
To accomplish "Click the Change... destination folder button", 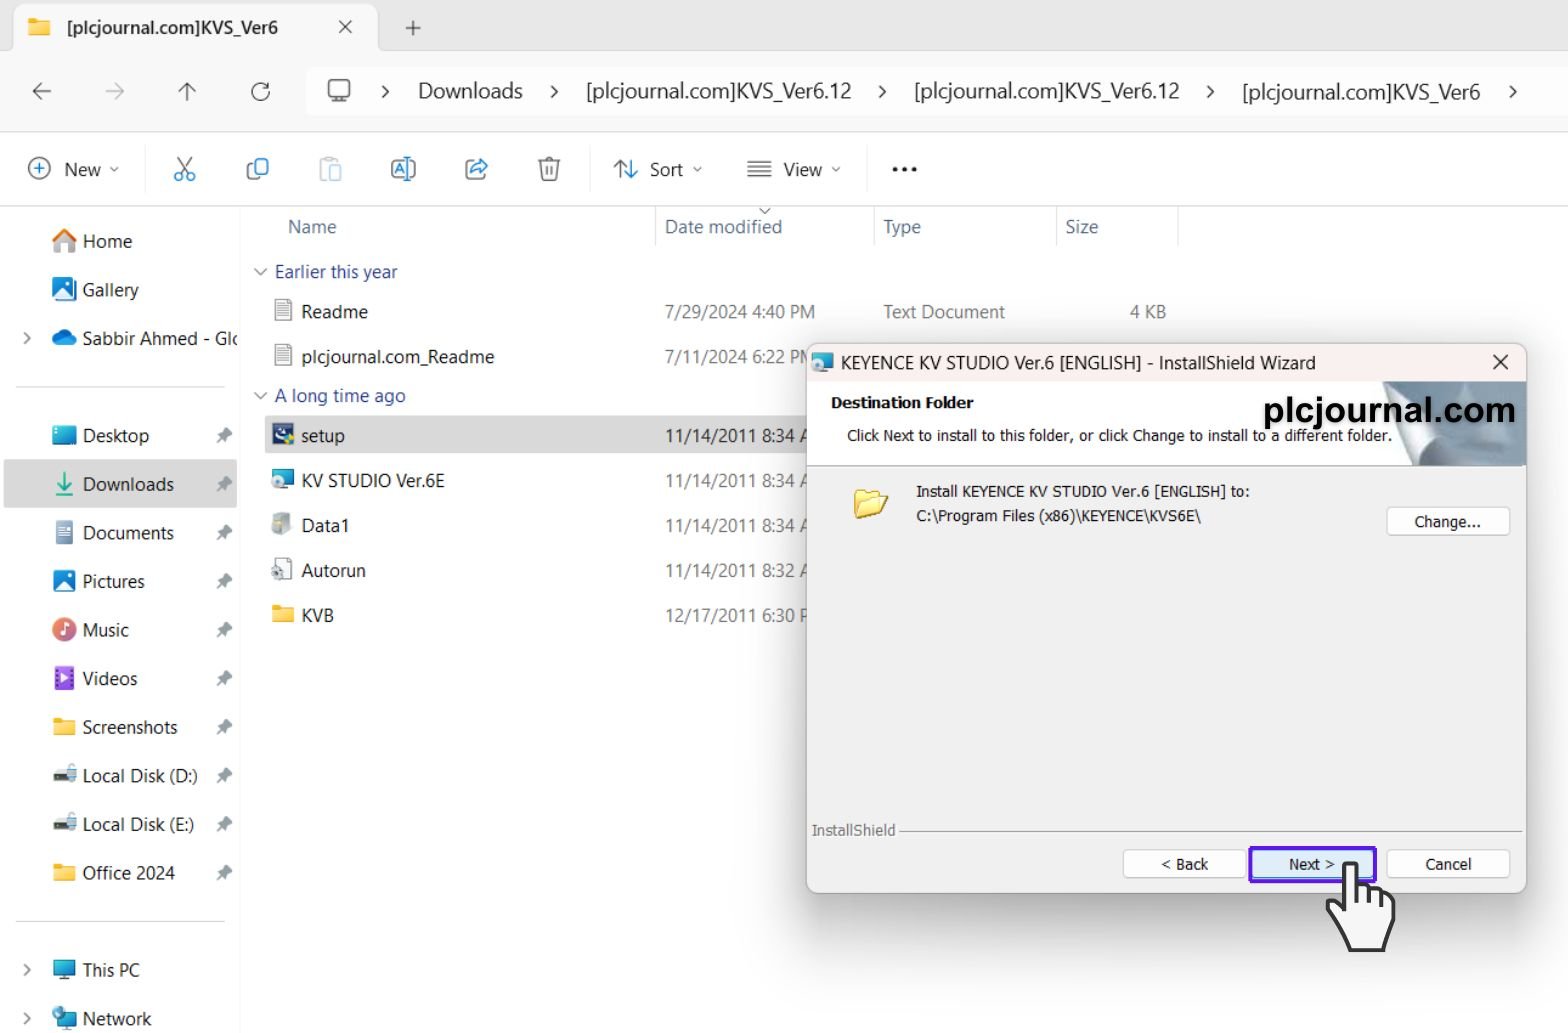I will [x=1447, y=522].
